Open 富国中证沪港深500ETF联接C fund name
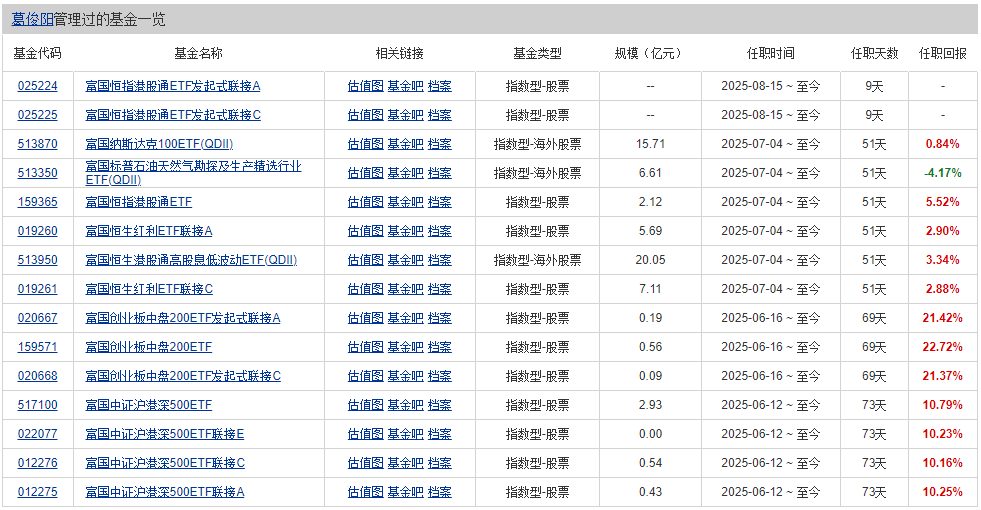981x510 pixels. pyautogui.click(x=165, y=463)
